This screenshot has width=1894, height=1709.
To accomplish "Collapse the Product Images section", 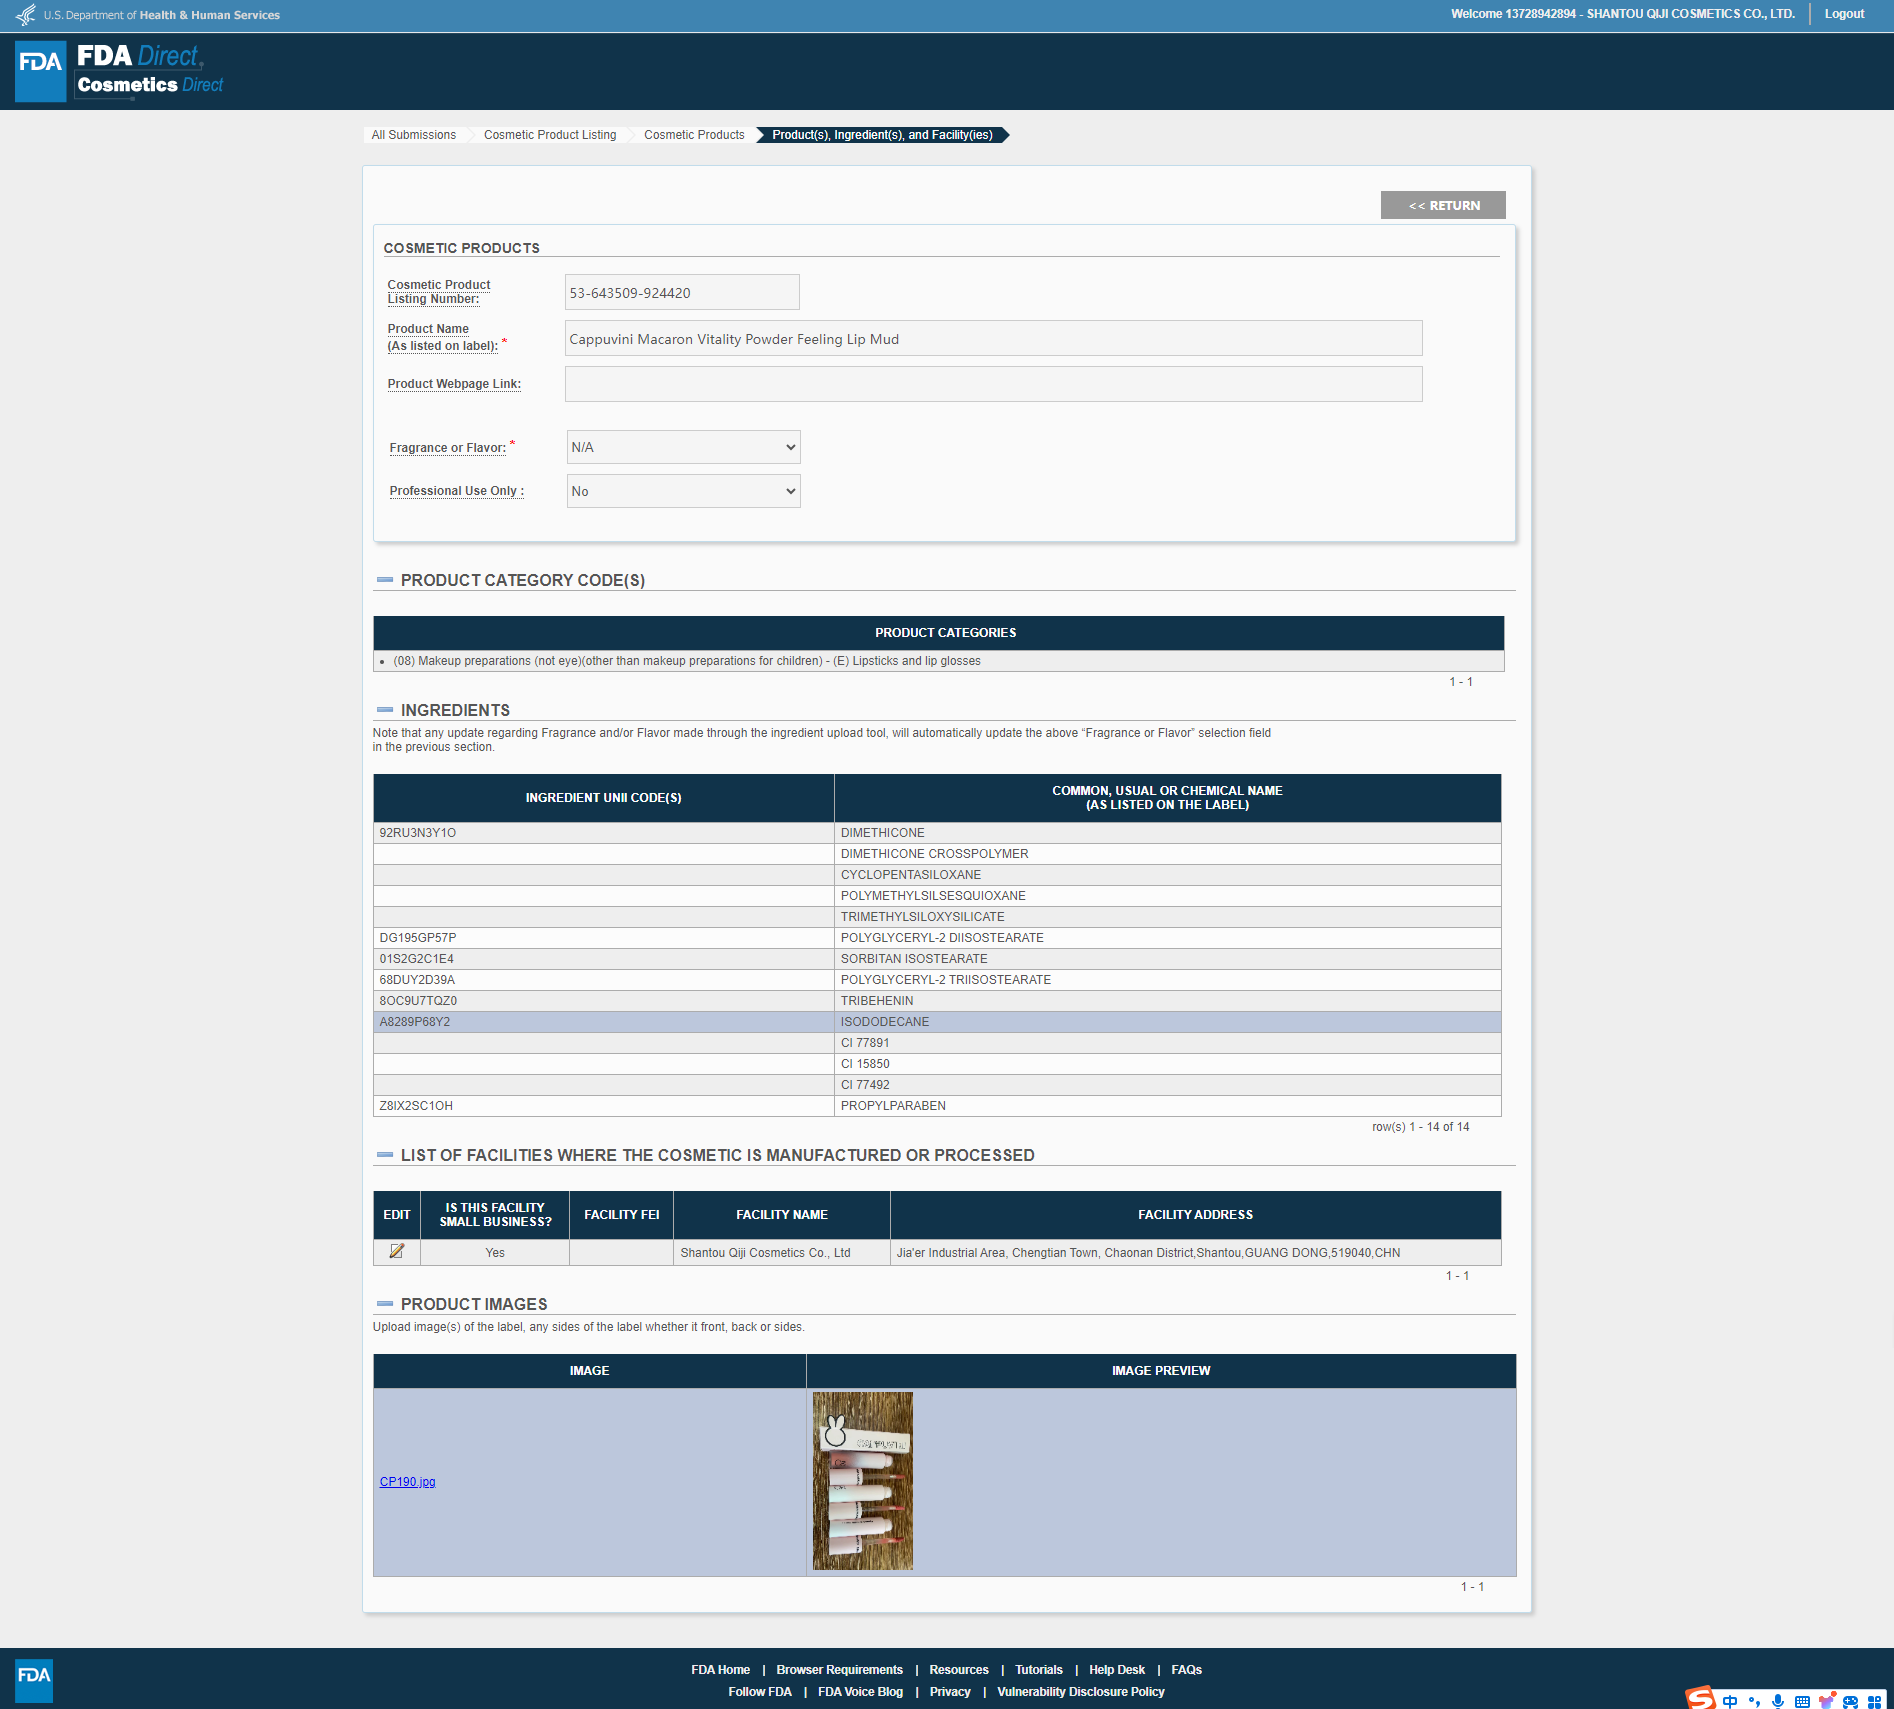I will coord(385,1304).
